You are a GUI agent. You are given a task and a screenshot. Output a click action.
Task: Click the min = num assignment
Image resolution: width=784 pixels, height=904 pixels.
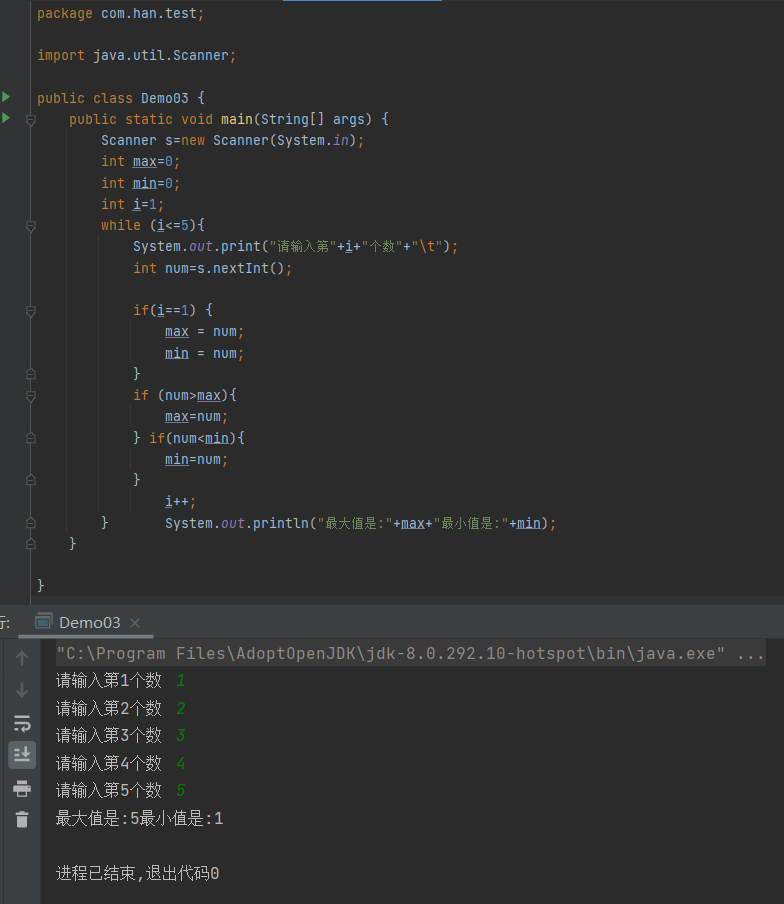pyautogui.click(x=205, y=353)
